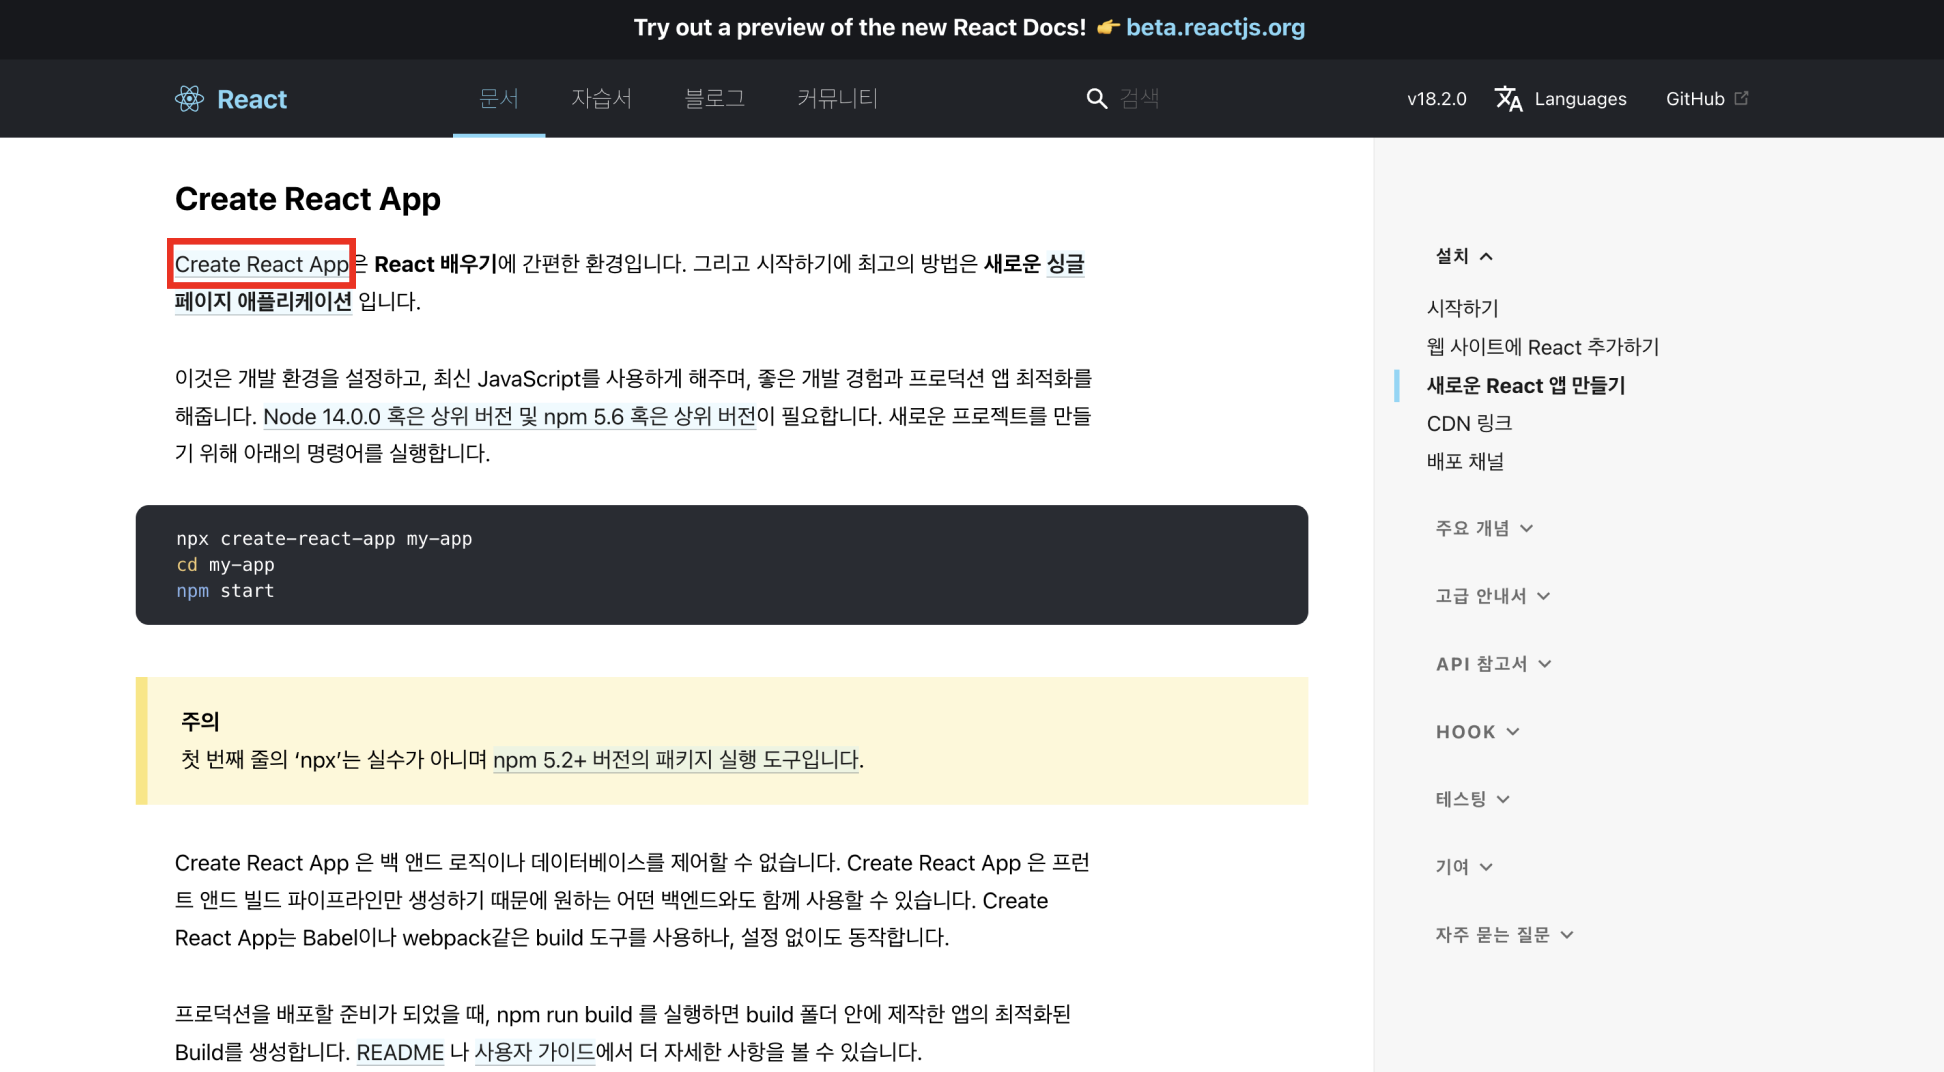Click the GitHub external link icon
This screenshot has height=1072, width=1944.
pos(1741,98)
